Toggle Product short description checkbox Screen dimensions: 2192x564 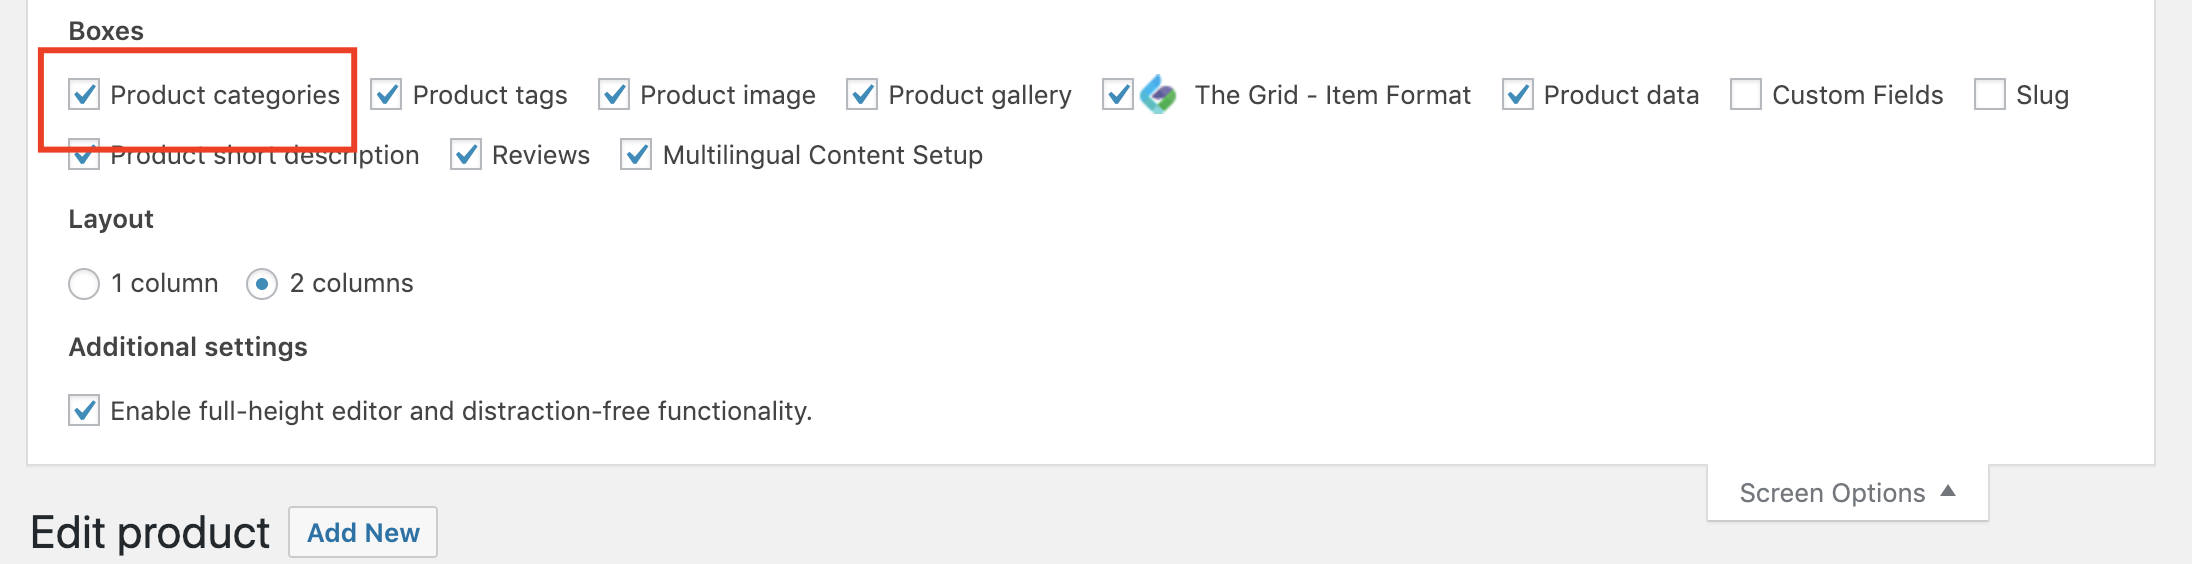pyautogui.click(x=84, y=155)
